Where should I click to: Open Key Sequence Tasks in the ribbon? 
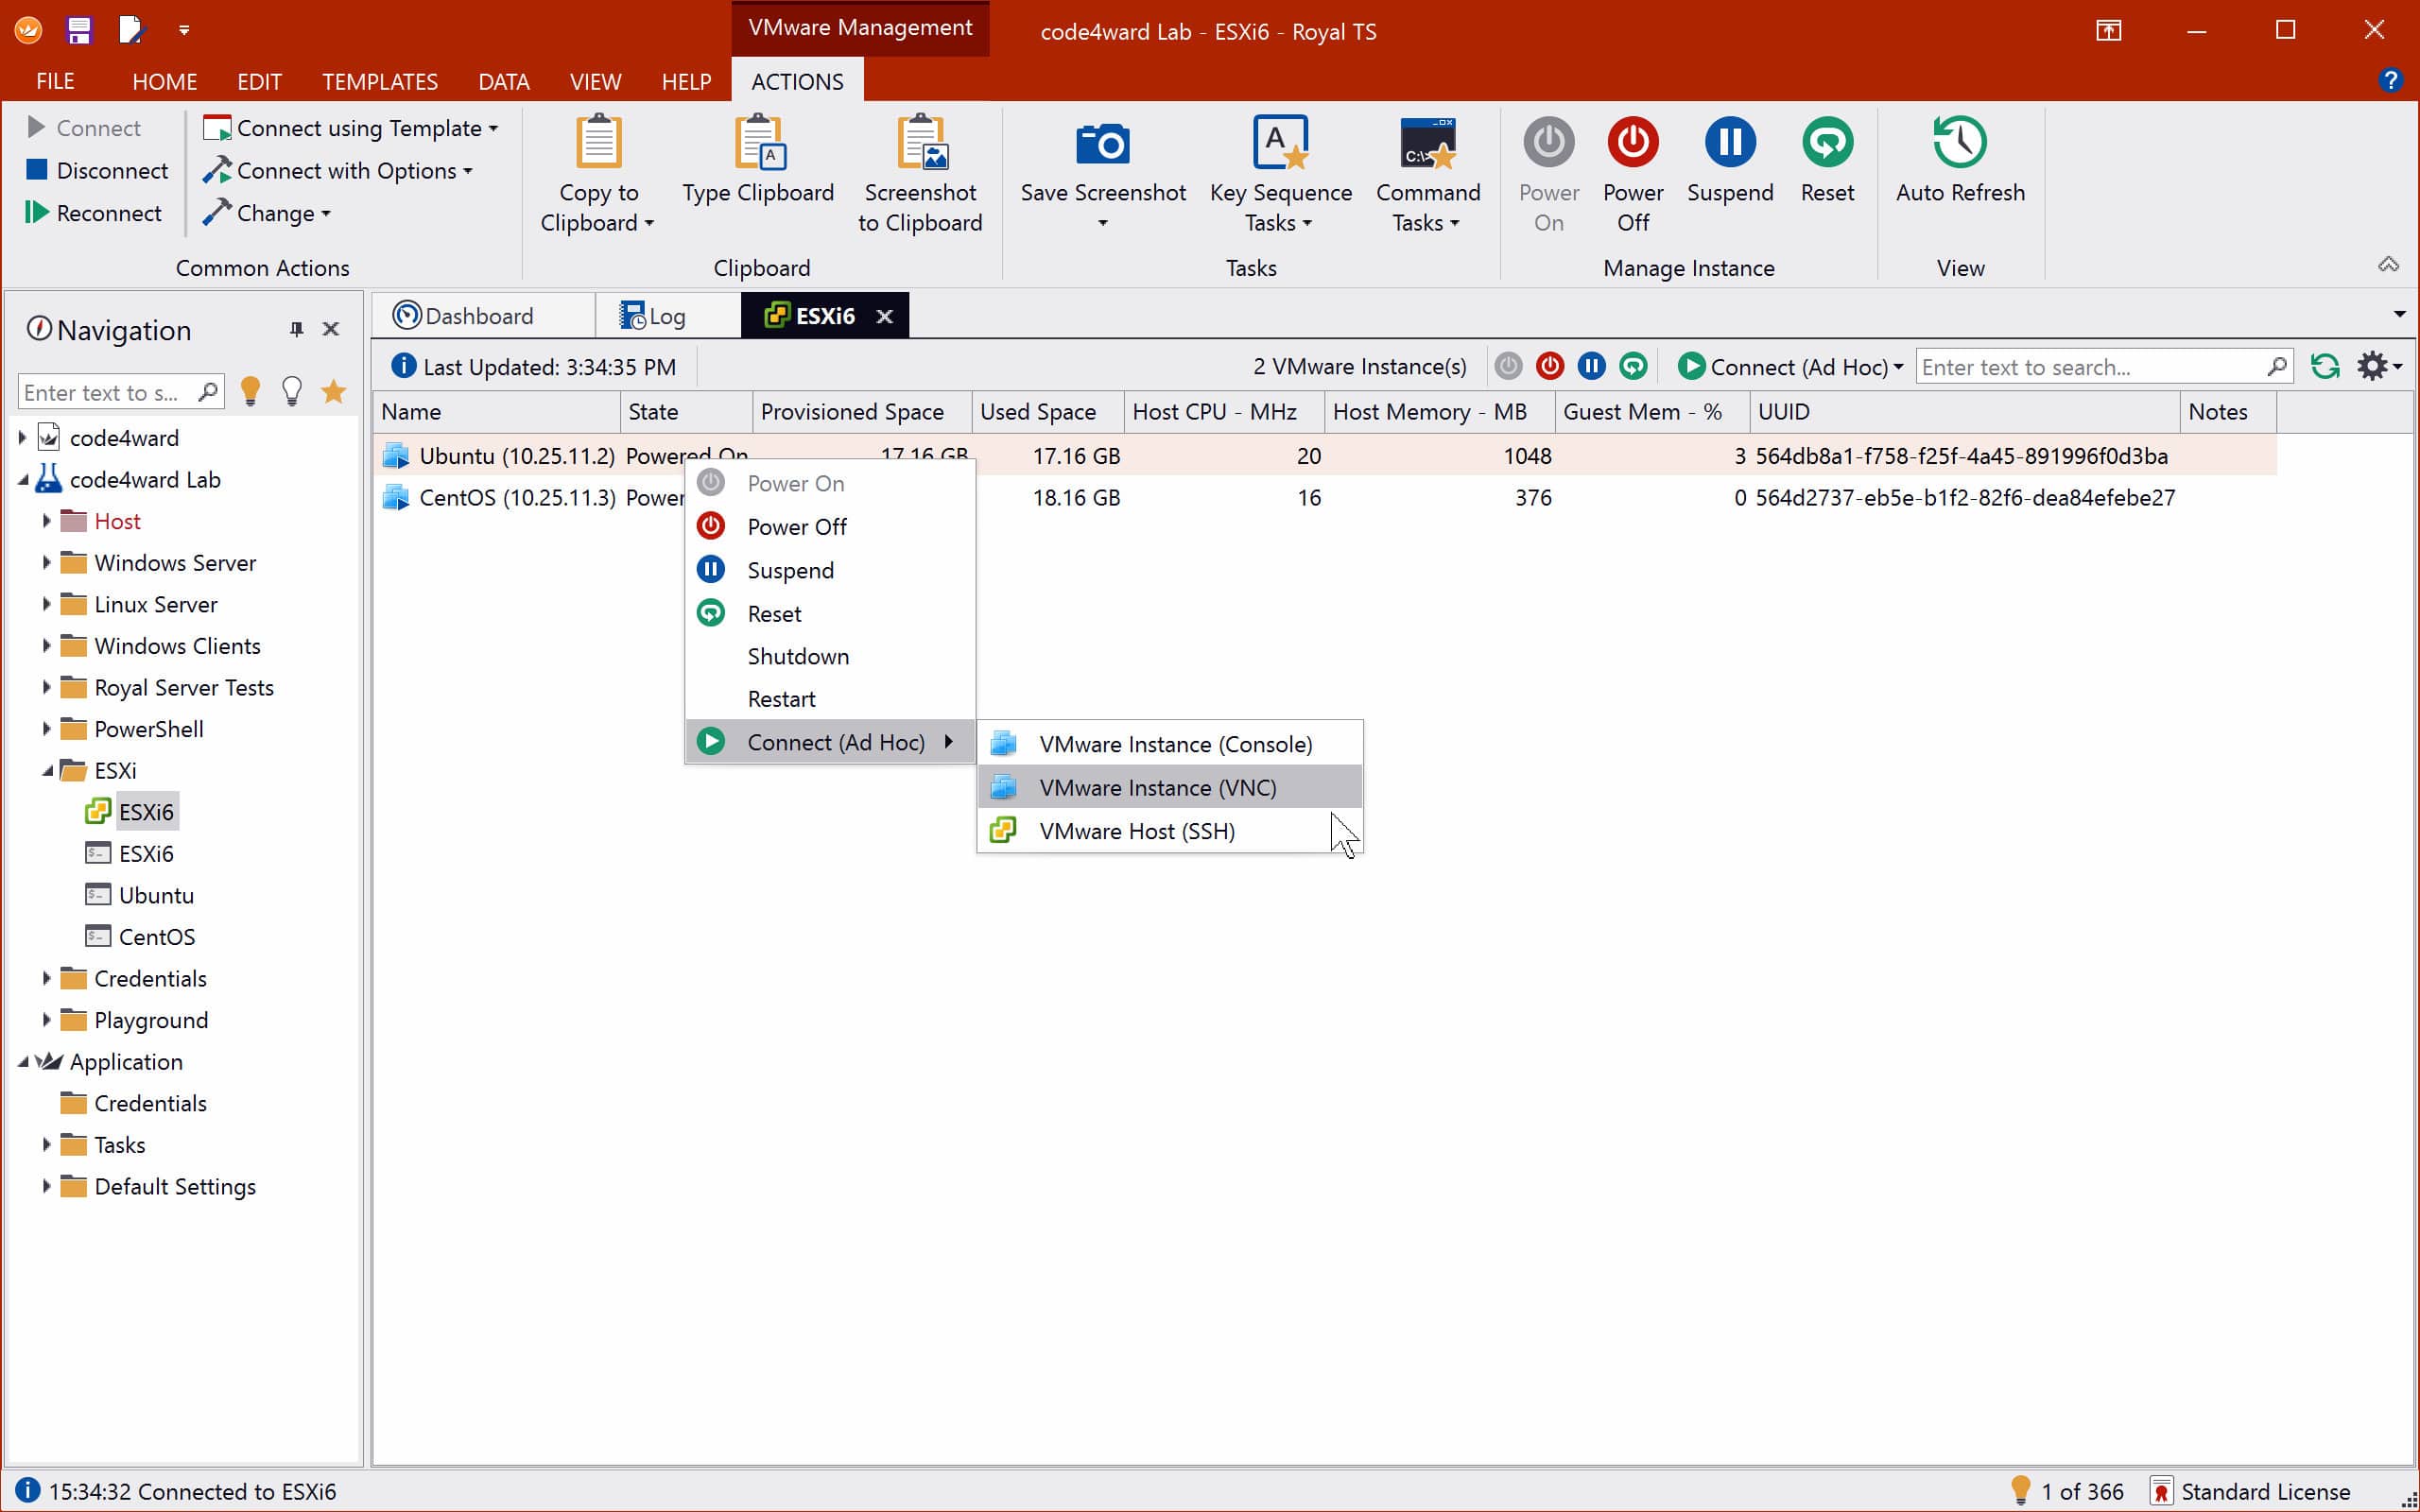click(1280, 174)
